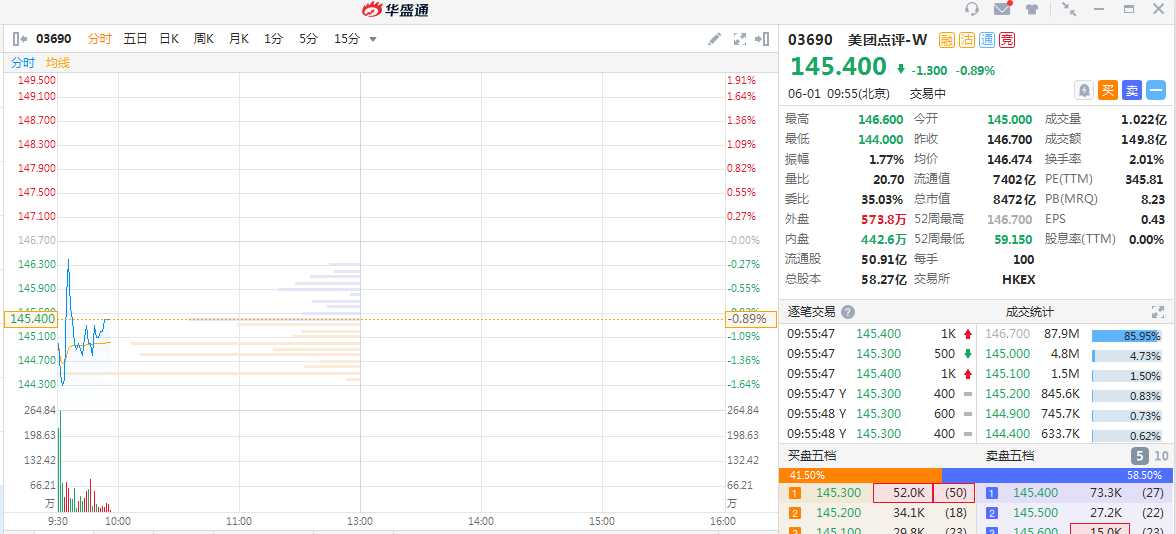Click the ask level 2 price 145.500
This screenshot has width=1176, height=534.
pyautogui.click(x=1036, y=513)
